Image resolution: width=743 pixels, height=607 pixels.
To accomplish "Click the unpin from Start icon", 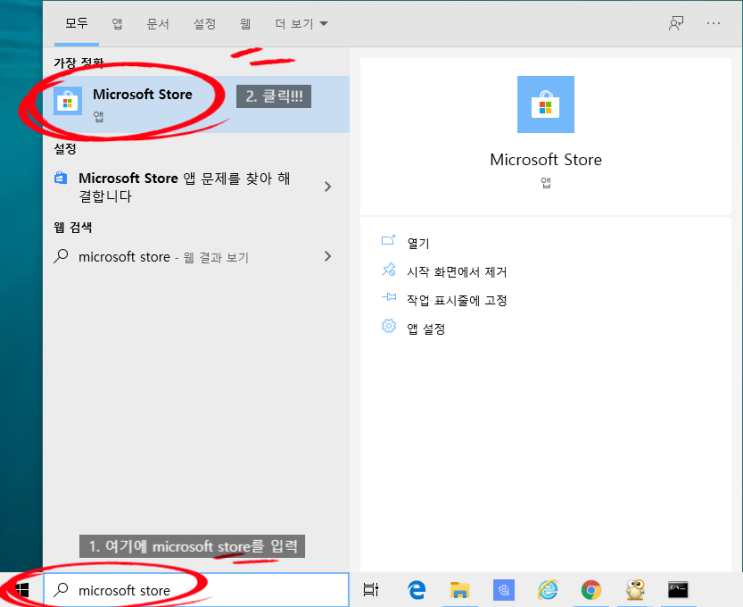I will 389,270.
